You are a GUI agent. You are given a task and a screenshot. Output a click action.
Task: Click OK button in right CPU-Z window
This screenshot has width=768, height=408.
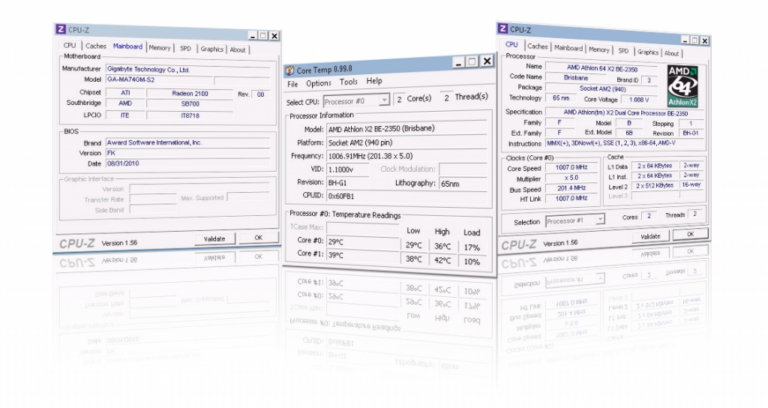[690, 234]
